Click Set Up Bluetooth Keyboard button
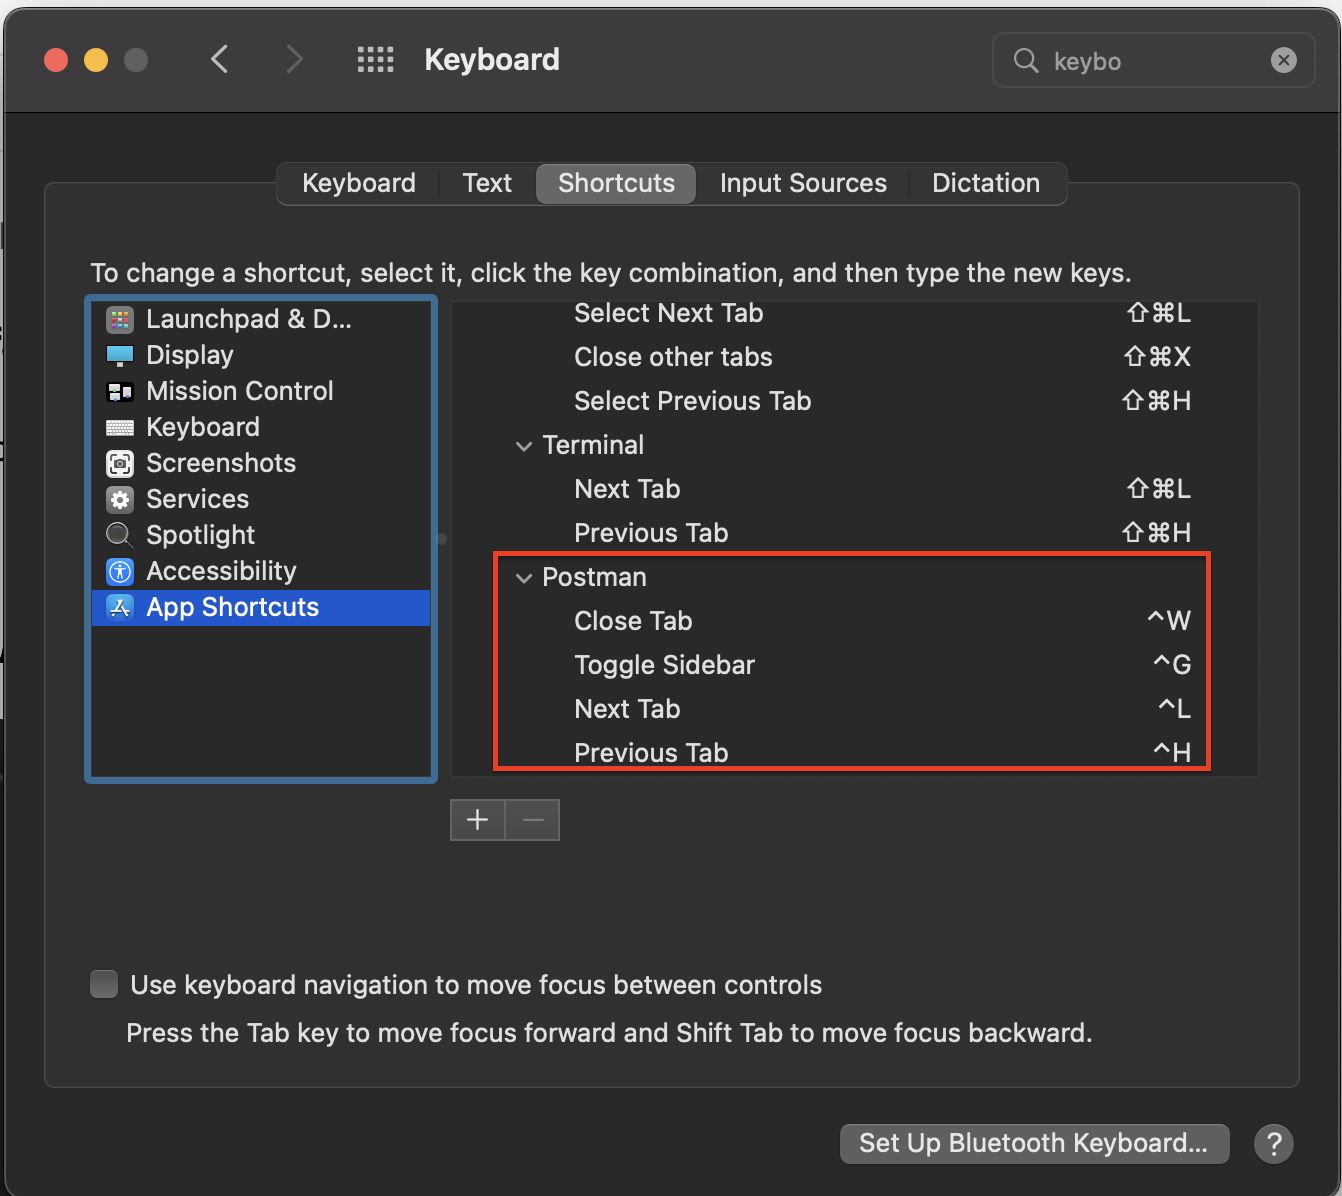The width and height of the screenshot is (1342, 1196). (1034, 1143)
